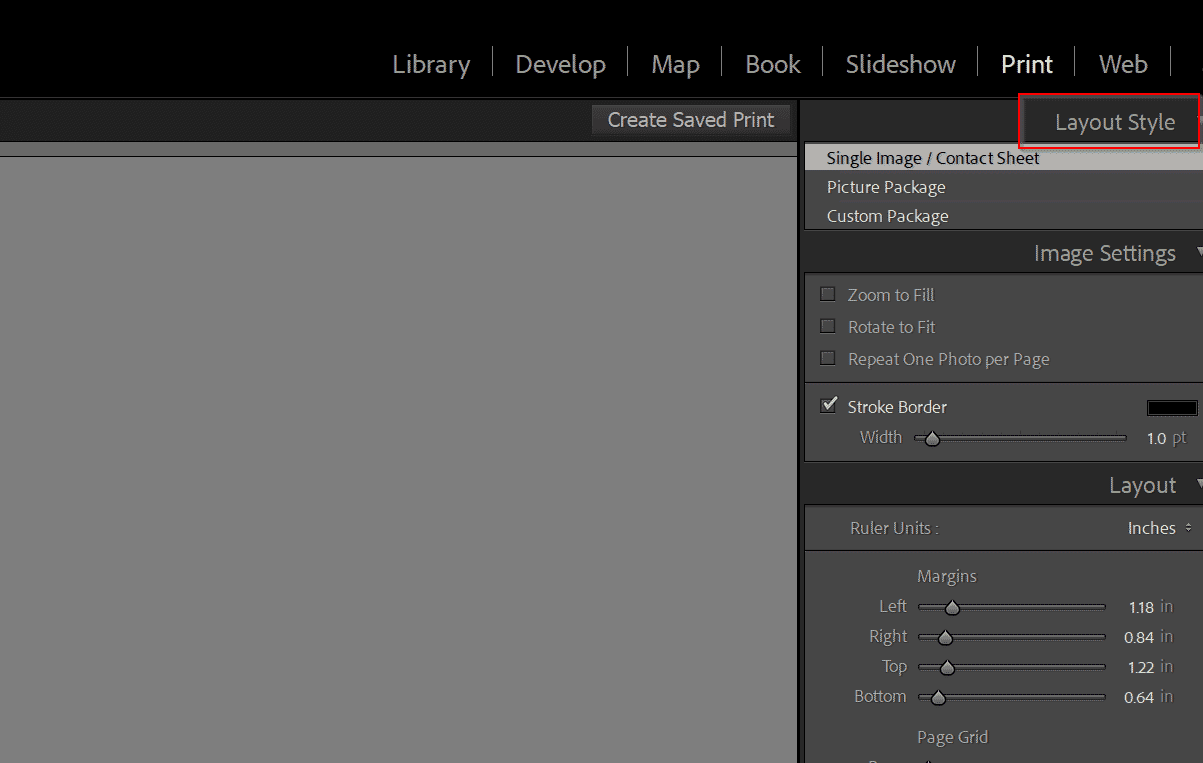Switch to the Library module
The image size is (1203, 763).
431,63
